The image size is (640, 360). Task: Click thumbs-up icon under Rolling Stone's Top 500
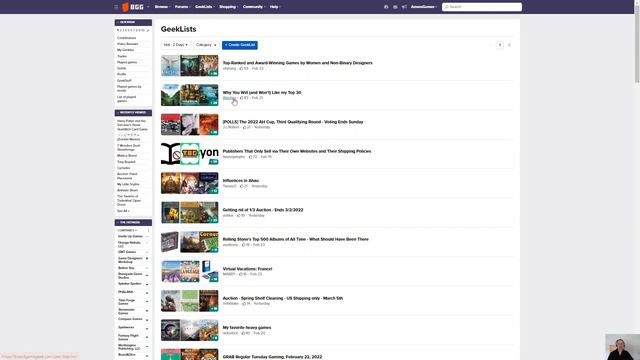tap(243, 245)
